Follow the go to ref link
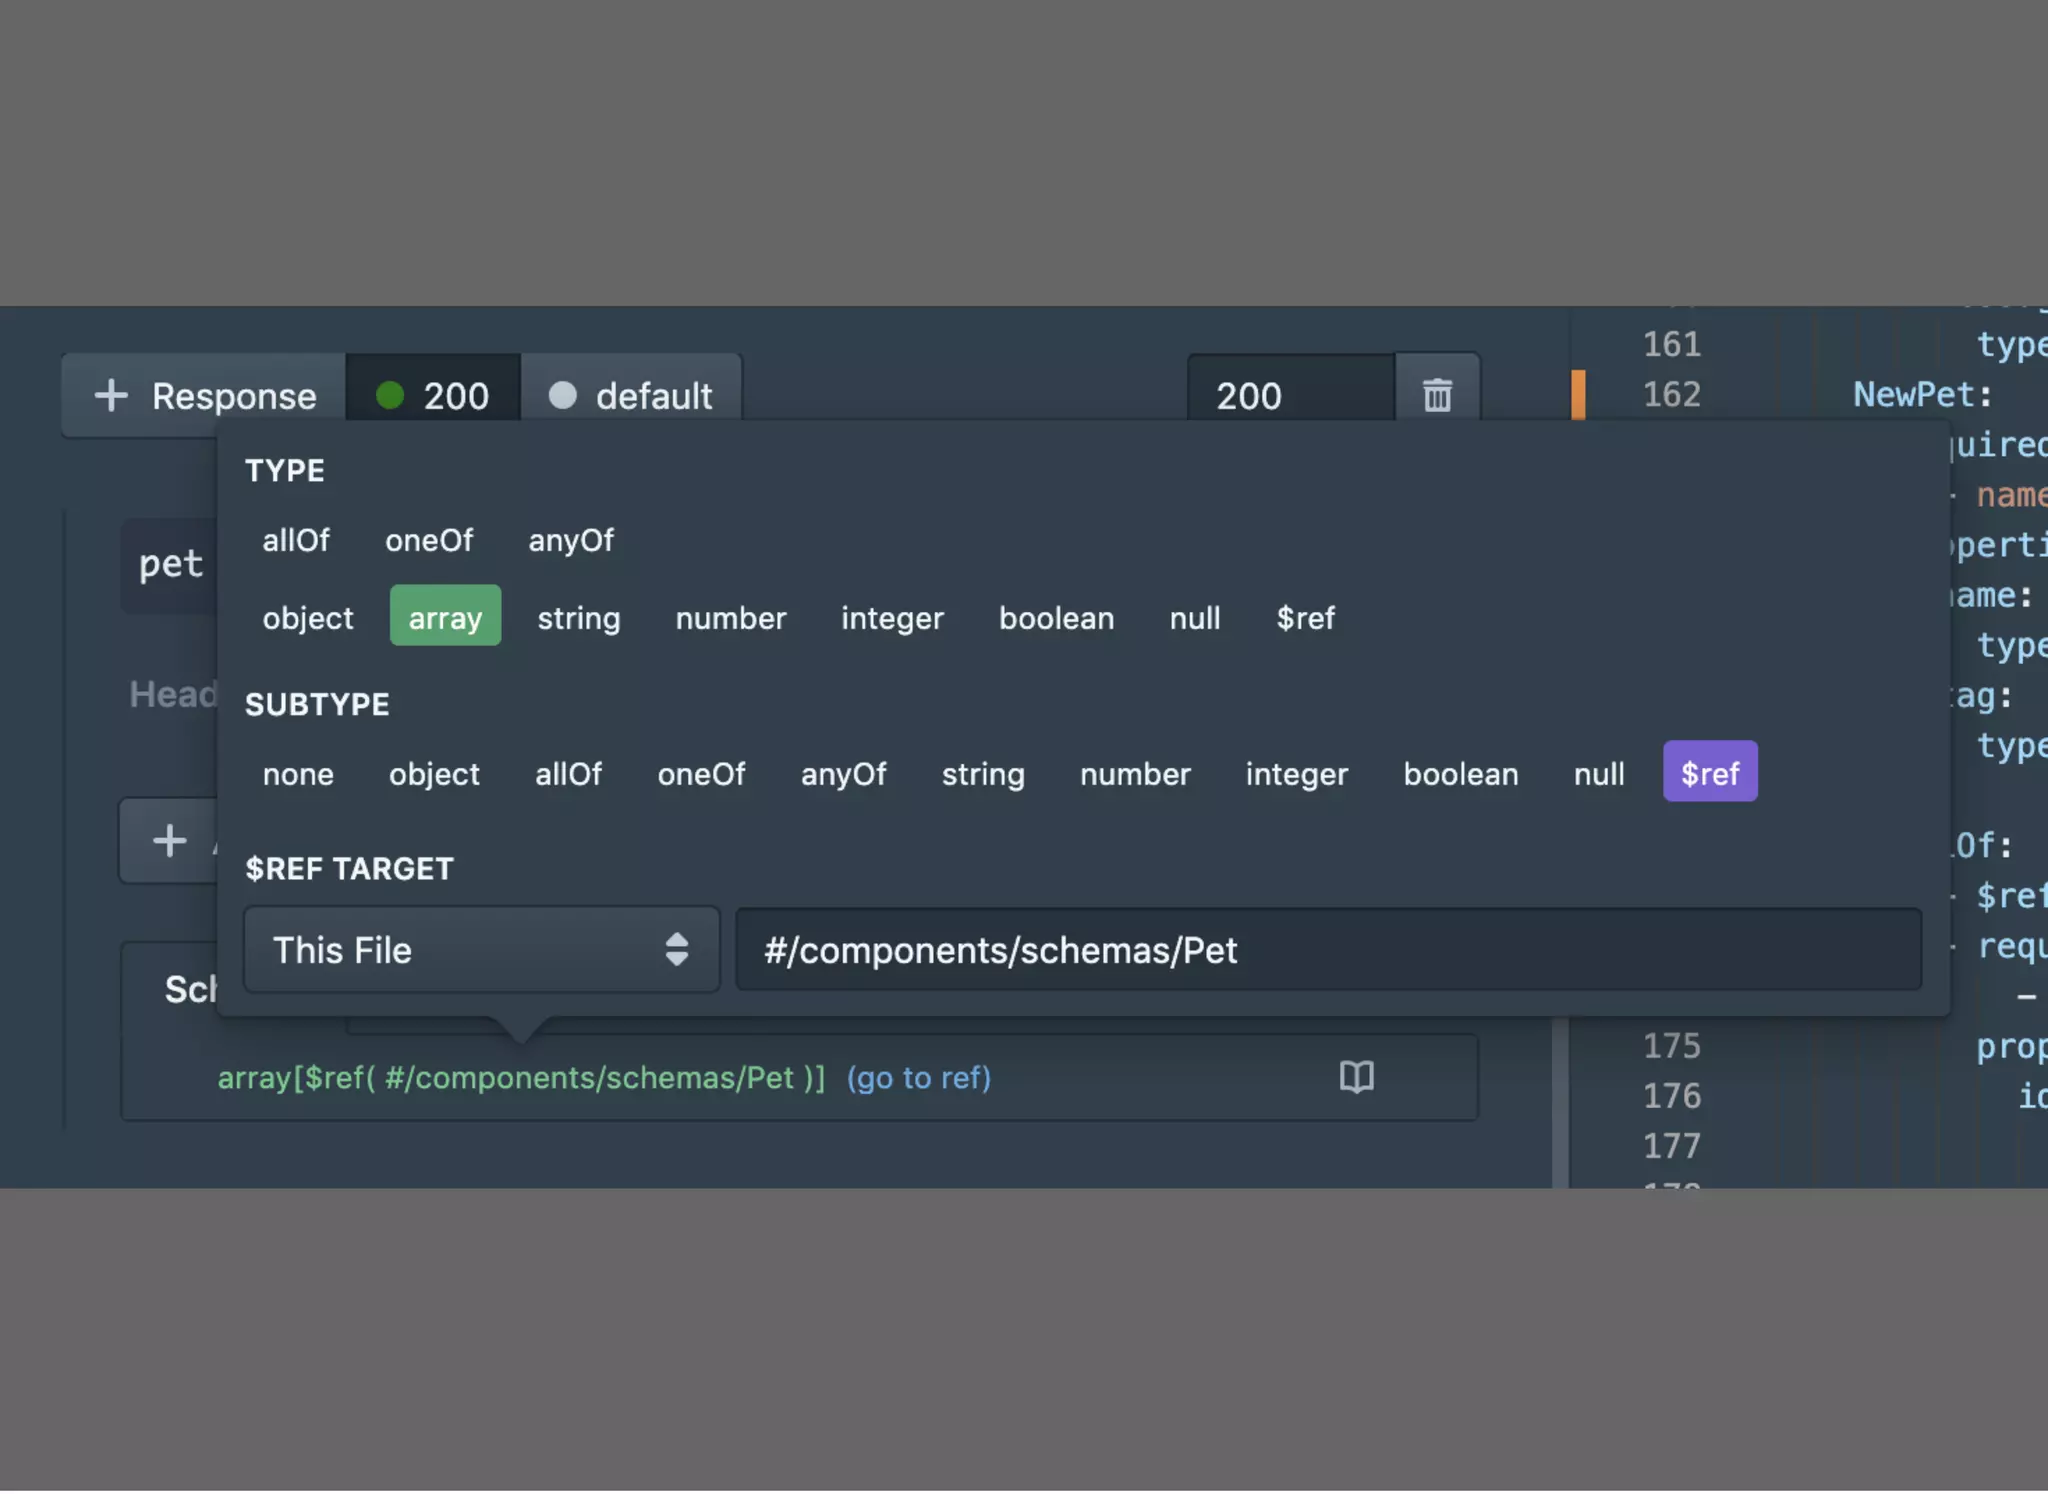The height and width of the screenshot is (1494, 2048). [918, 1077]
